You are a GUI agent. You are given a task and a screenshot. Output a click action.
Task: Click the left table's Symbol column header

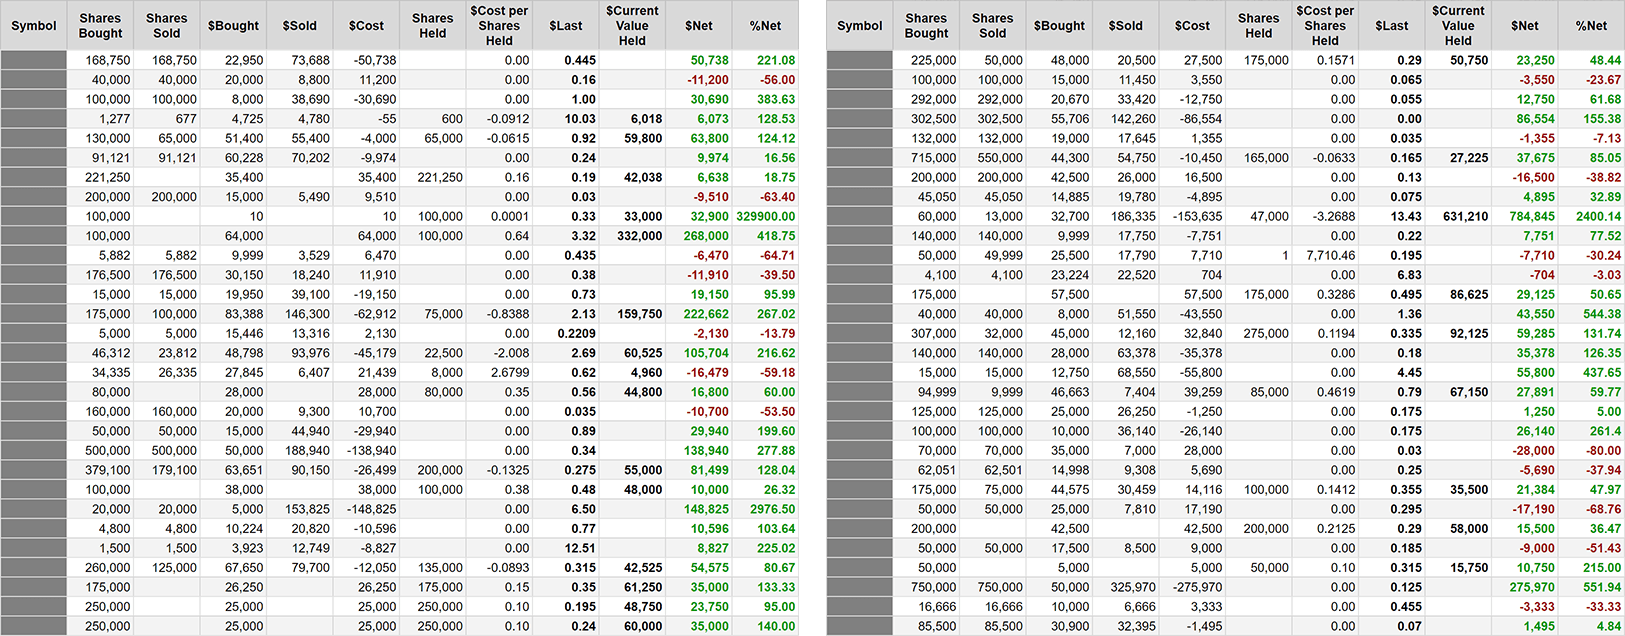[33, 26]
